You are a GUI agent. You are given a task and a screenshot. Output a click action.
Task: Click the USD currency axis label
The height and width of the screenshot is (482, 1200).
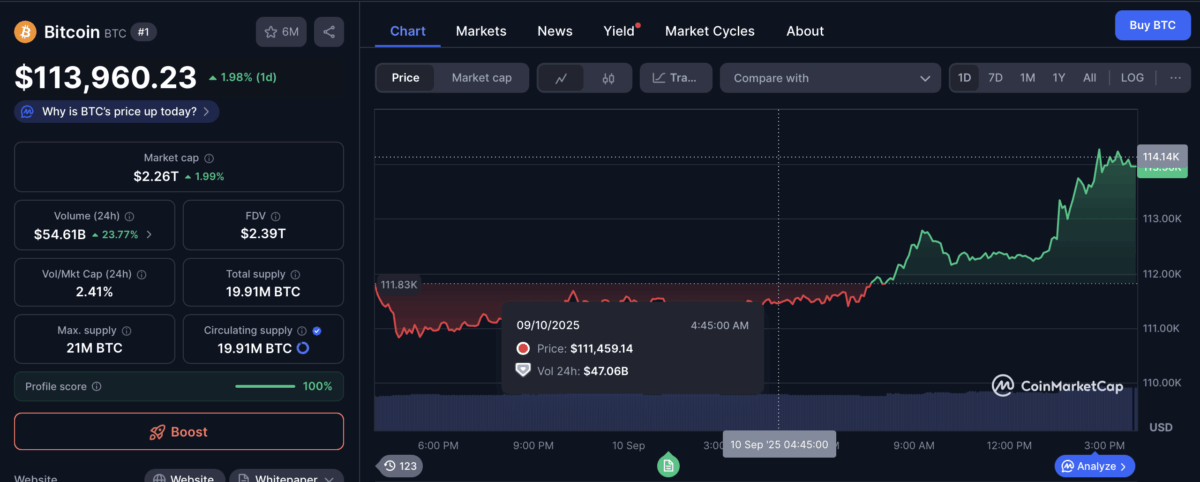[1161, 427]
